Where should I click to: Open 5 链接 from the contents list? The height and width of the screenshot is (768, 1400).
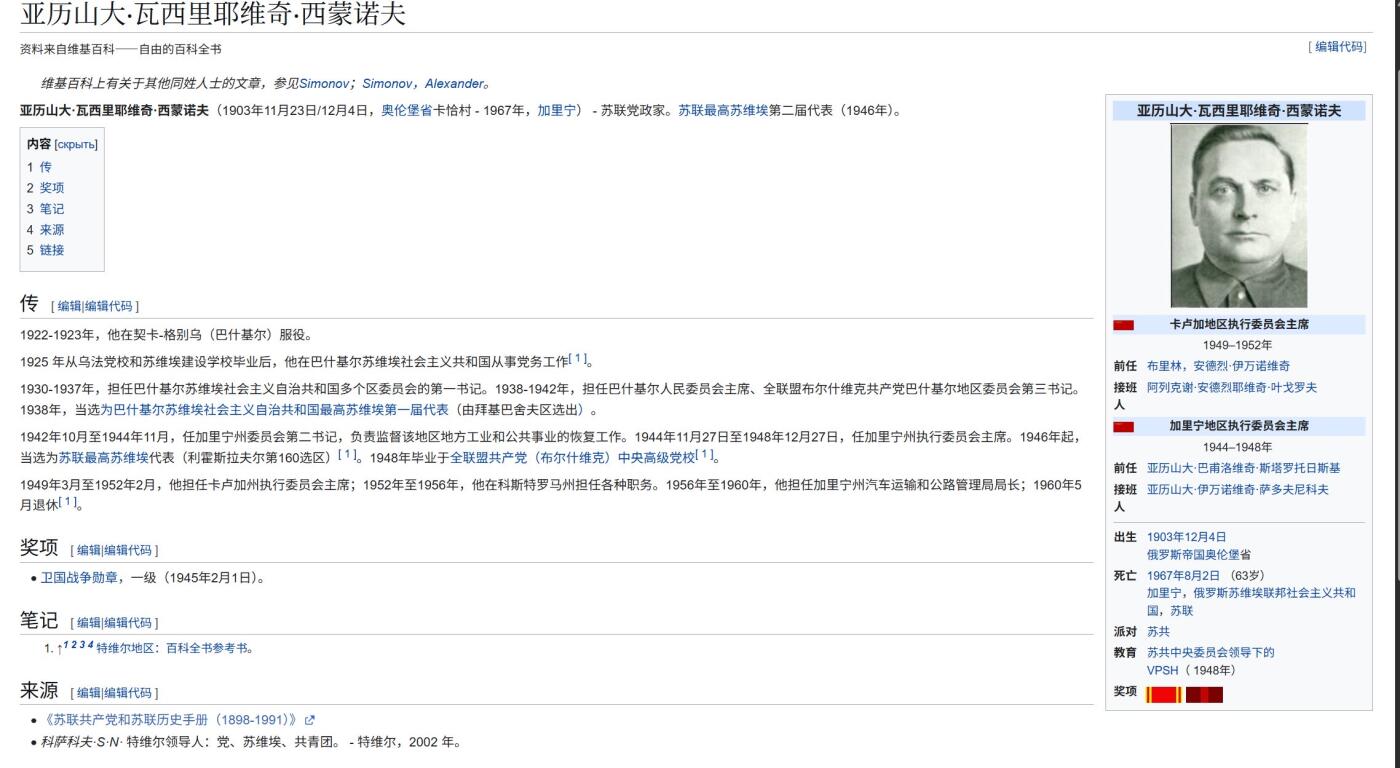pos(46,250)
